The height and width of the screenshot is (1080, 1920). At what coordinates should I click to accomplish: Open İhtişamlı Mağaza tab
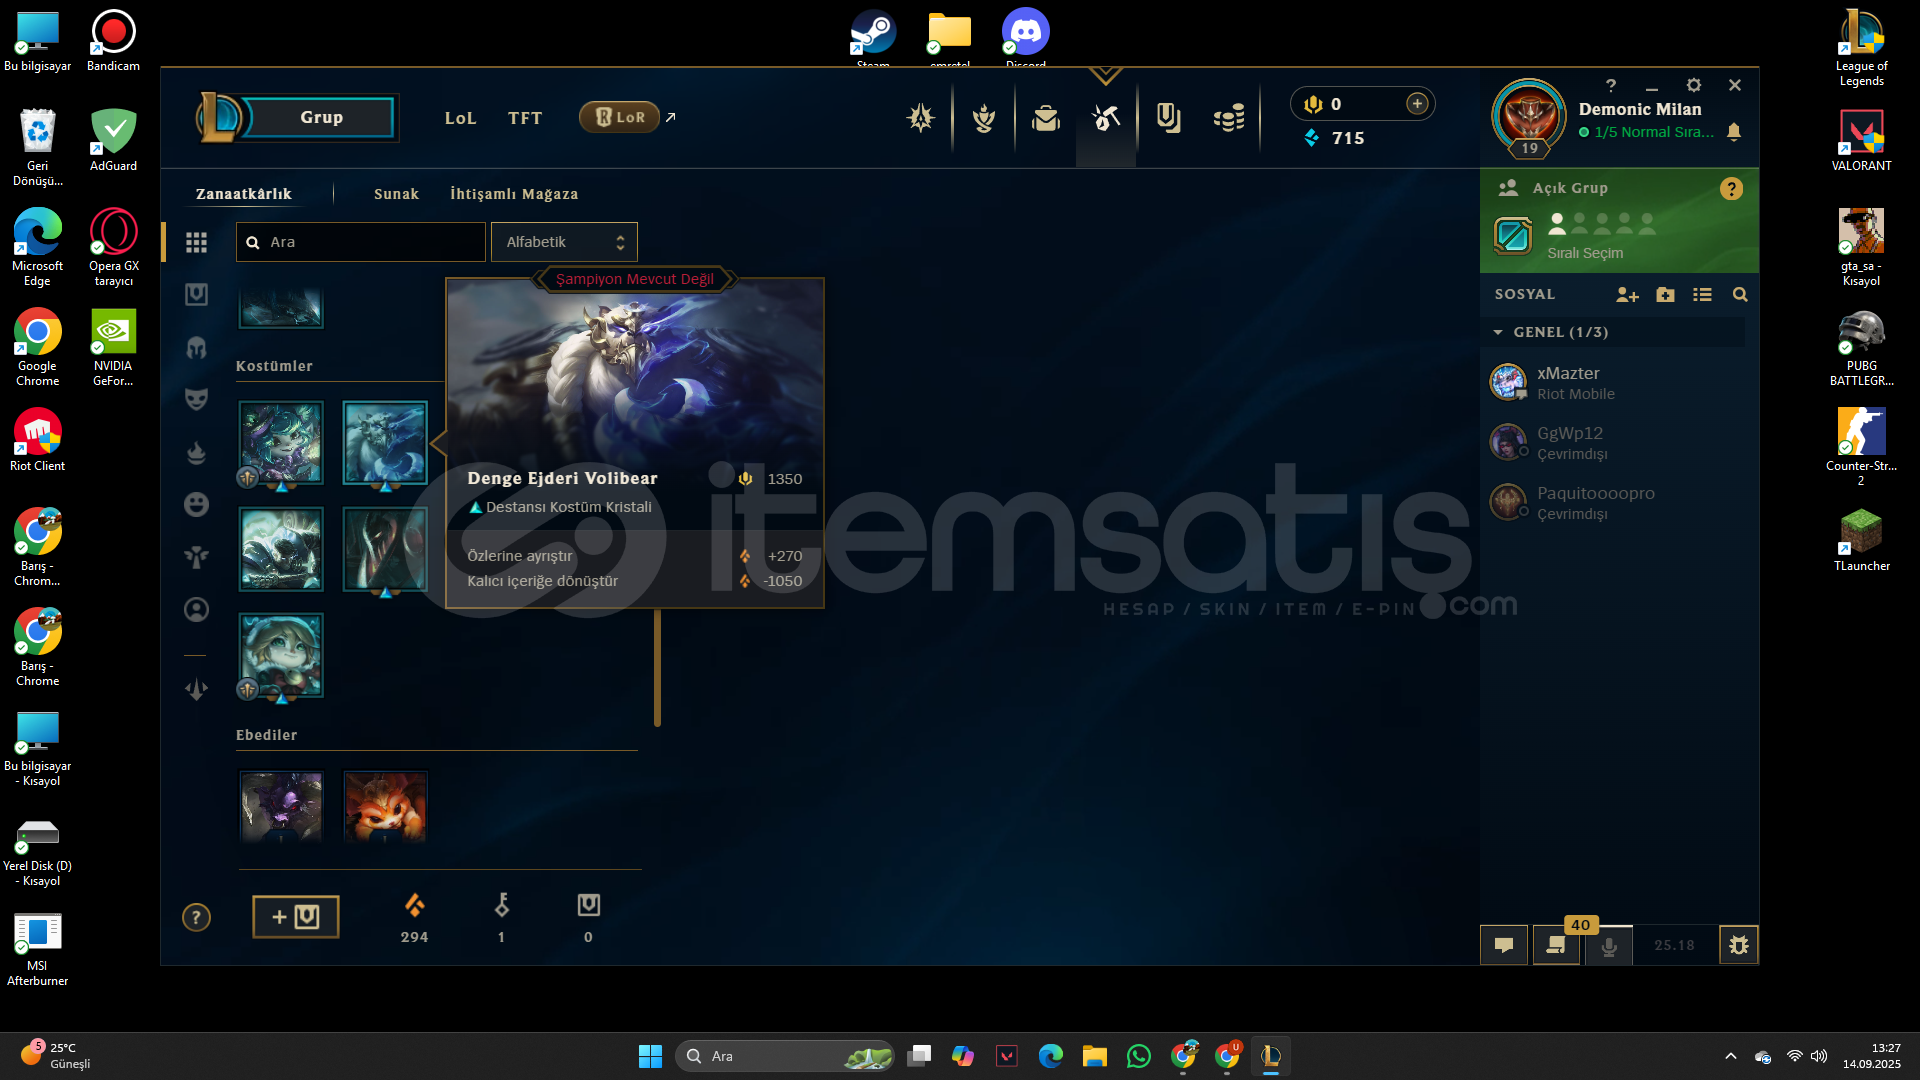pos(514,194)
